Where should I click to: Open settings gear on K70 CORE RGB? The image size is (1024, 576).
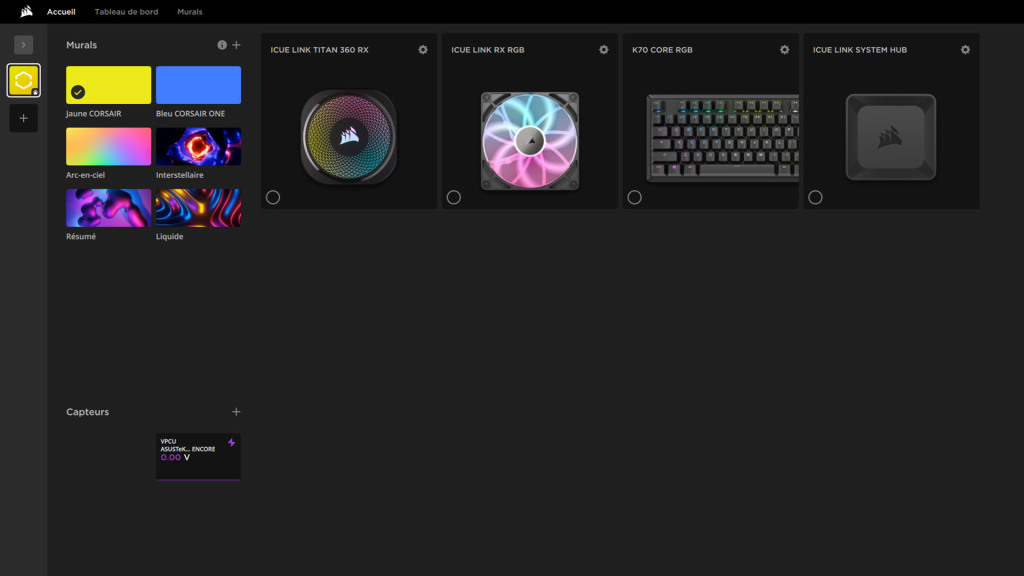(x=784, y=49)
